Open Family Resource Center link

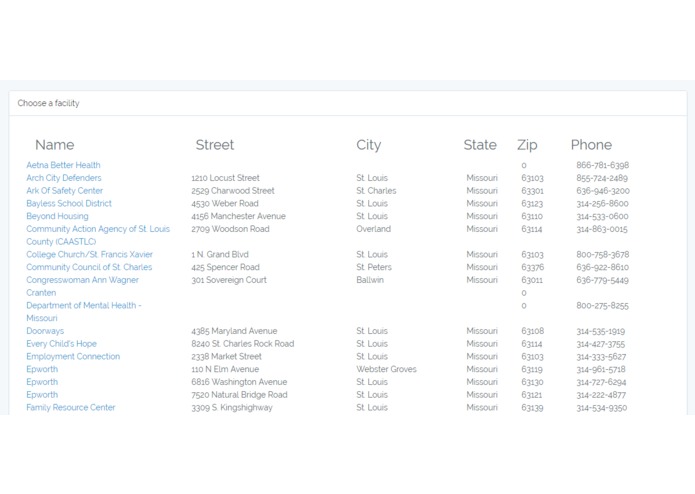coord(70,408)
